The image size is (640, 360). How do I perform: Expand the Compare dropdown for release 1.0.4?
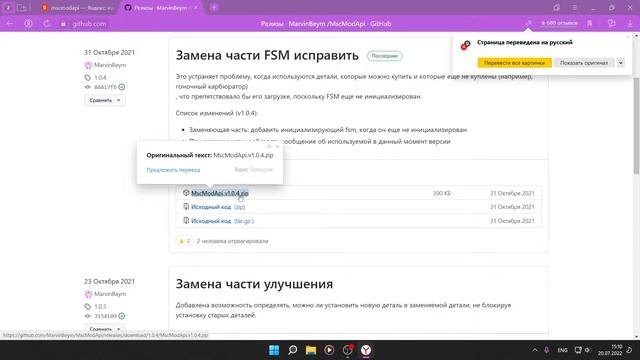(x=104, y=100)
